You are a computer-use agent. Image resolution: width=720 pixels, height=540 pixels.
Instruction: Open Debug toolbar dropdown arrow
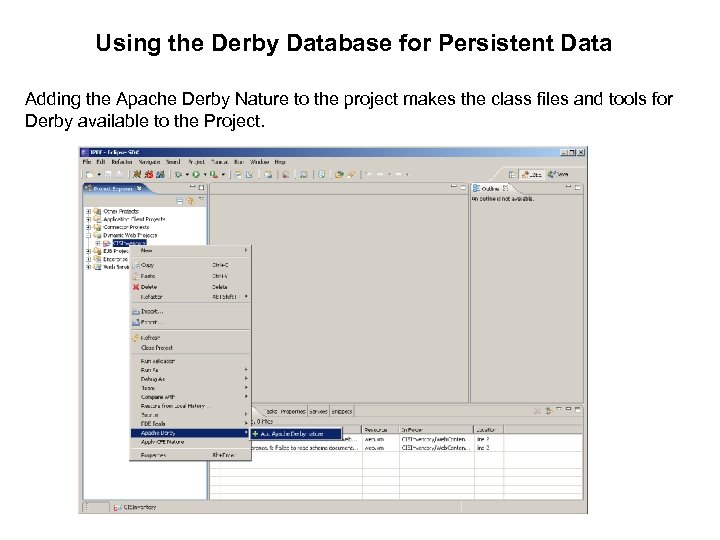click(x=187, y=174)
